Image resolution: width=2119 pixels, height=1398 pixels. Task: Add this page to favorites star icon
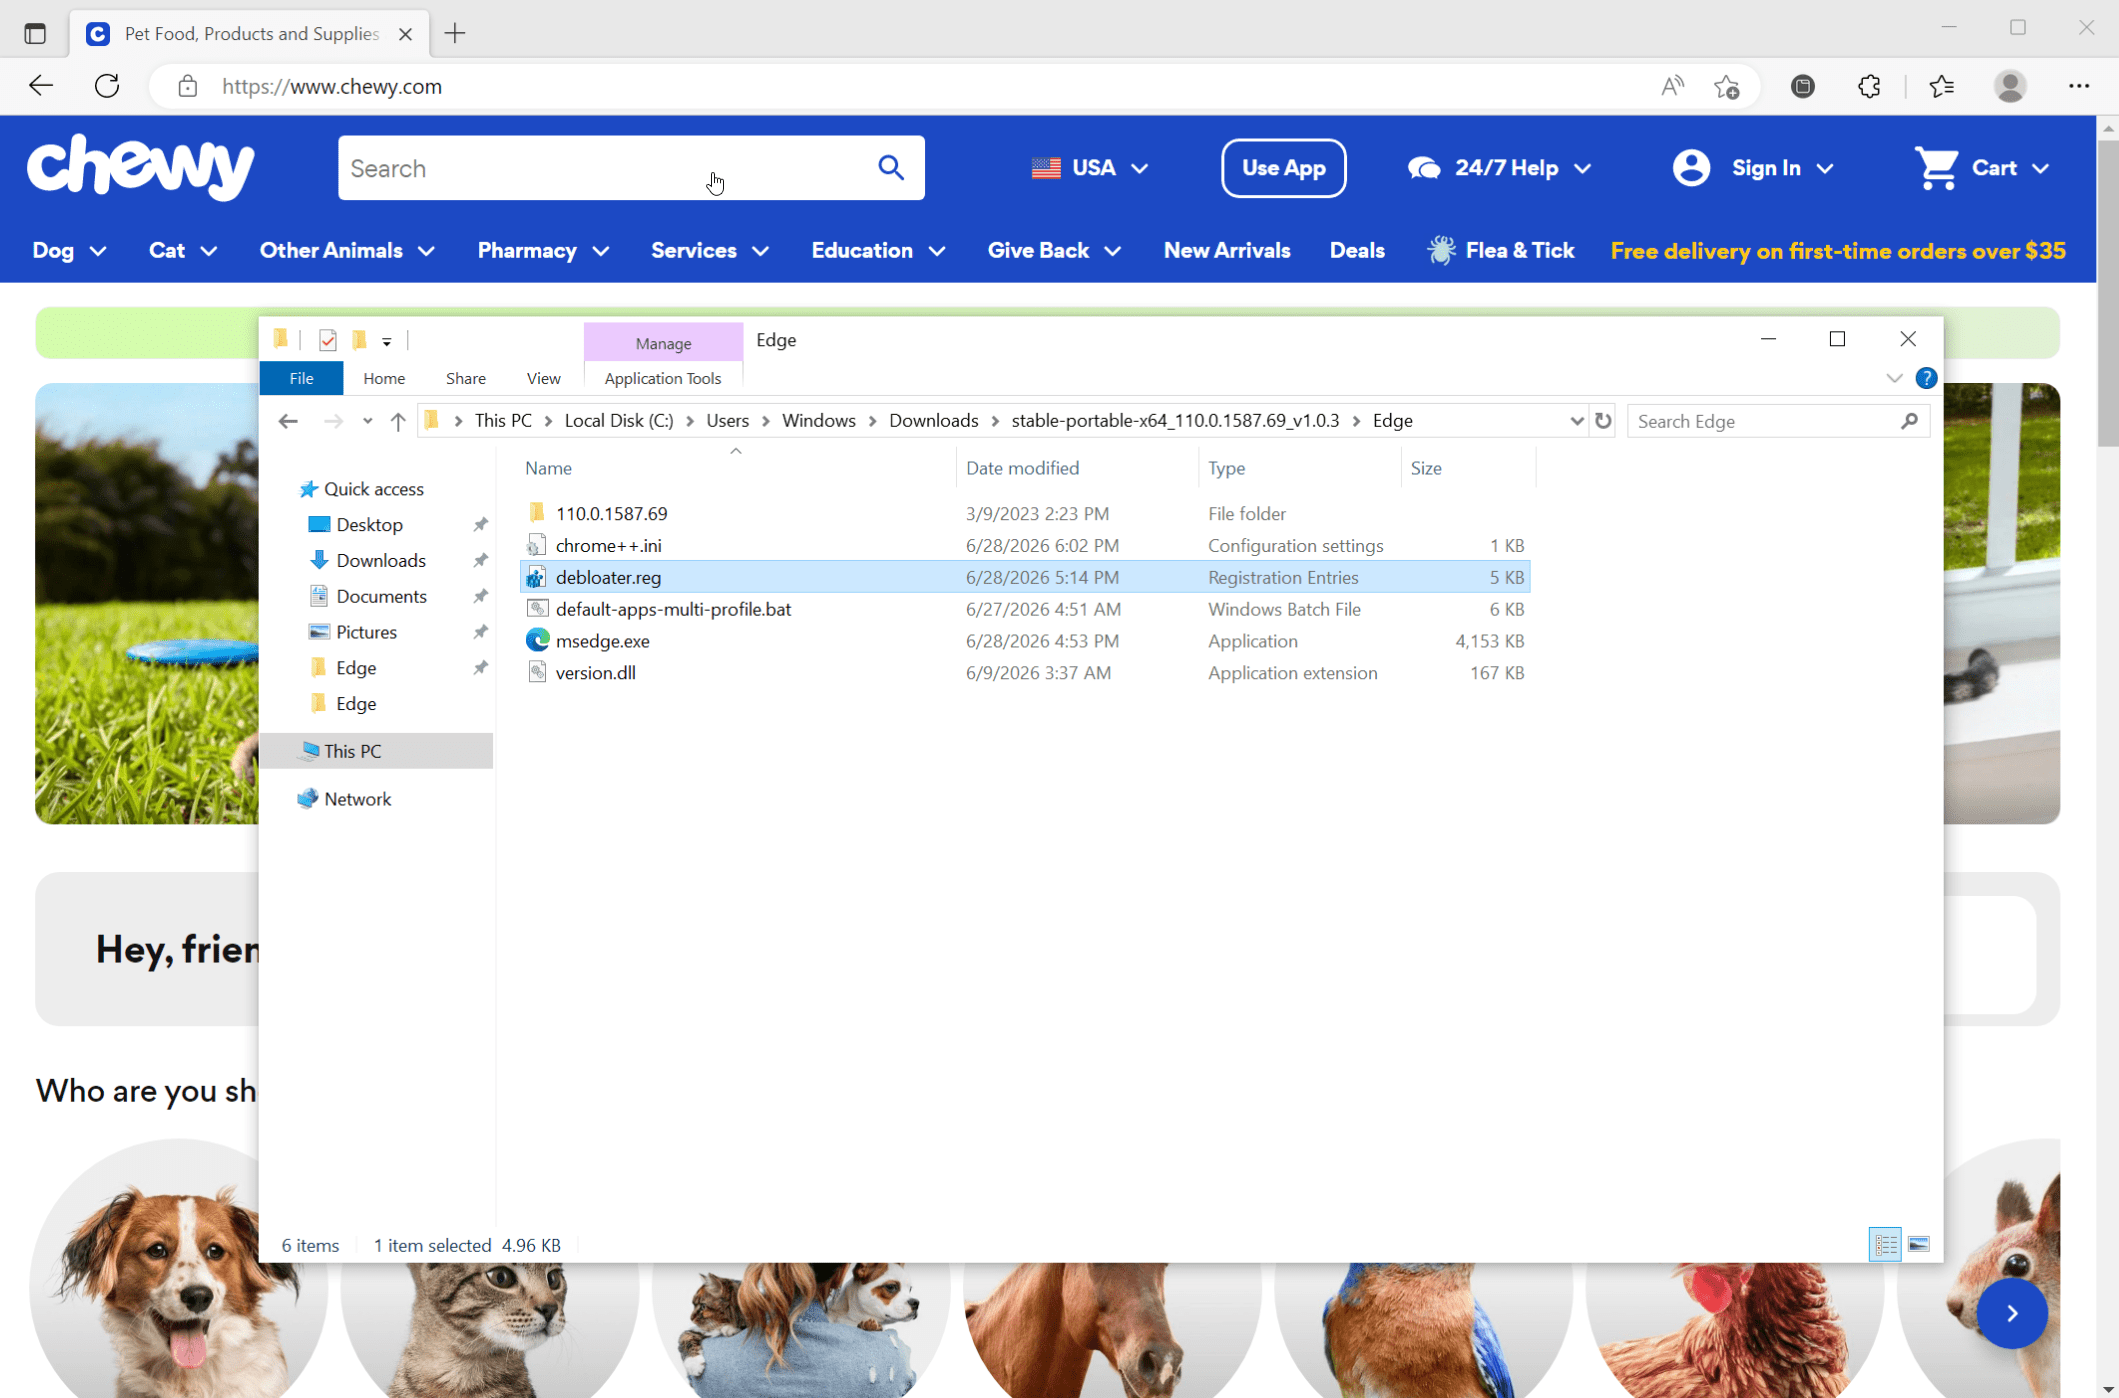1727,86
